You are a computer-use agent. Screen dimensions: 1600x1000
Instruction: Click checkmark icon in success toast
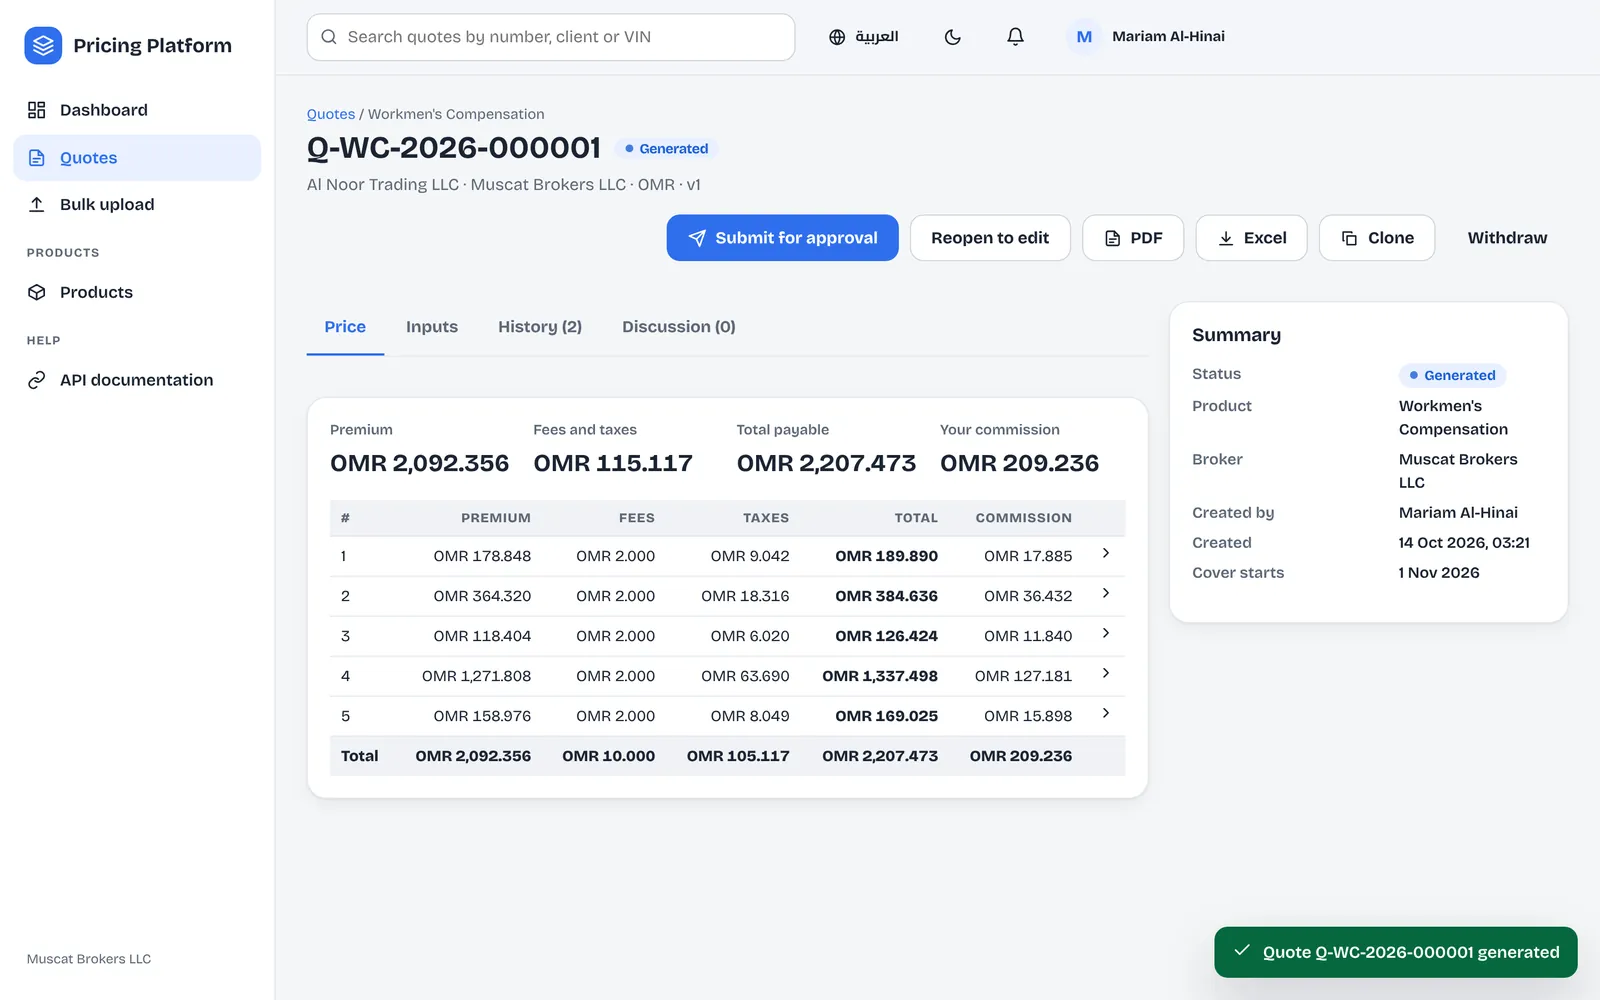(x=1242, y=951)
